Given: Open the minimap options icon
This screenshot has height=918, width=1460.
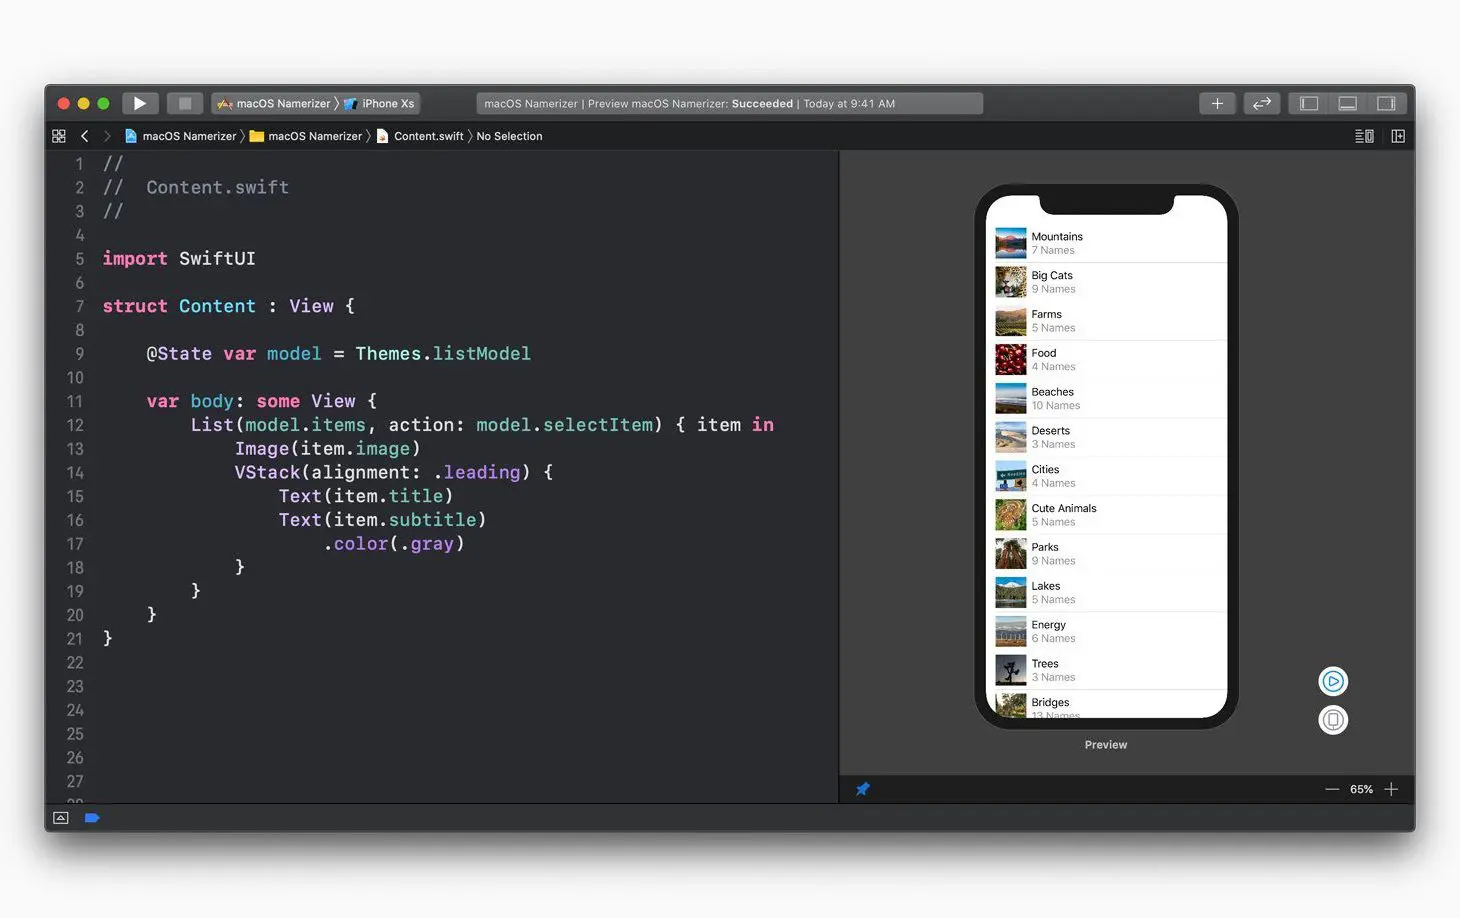Looking at the screenshot, I should click(x=1364, y=136).
